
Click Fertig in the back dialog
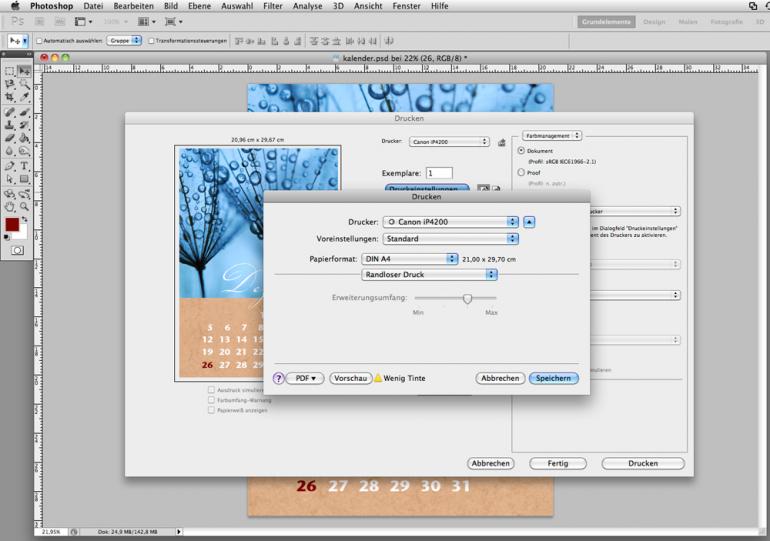pos(558,463)
